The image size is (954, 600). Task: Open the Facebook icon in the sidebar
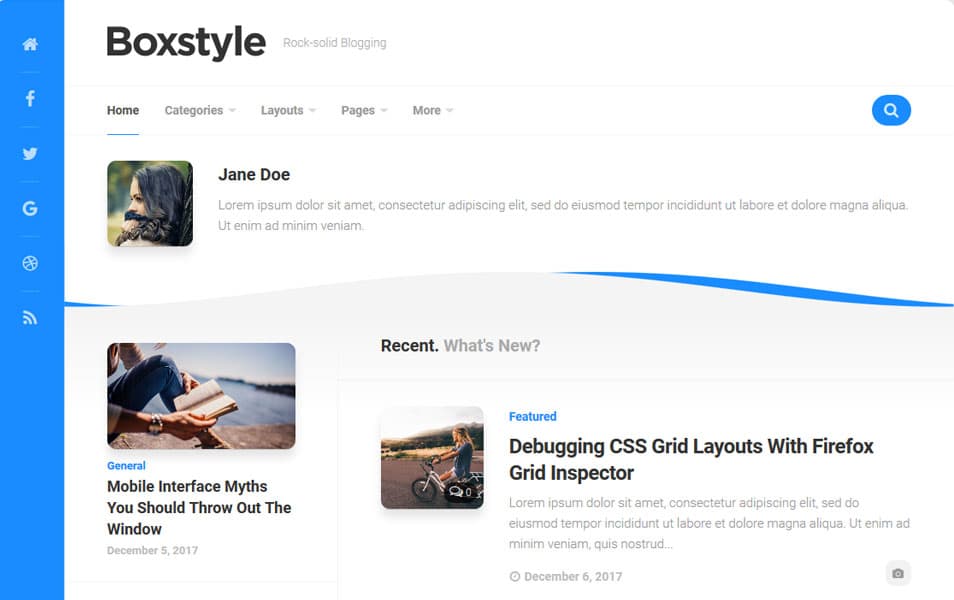click(x=30, y=98)
